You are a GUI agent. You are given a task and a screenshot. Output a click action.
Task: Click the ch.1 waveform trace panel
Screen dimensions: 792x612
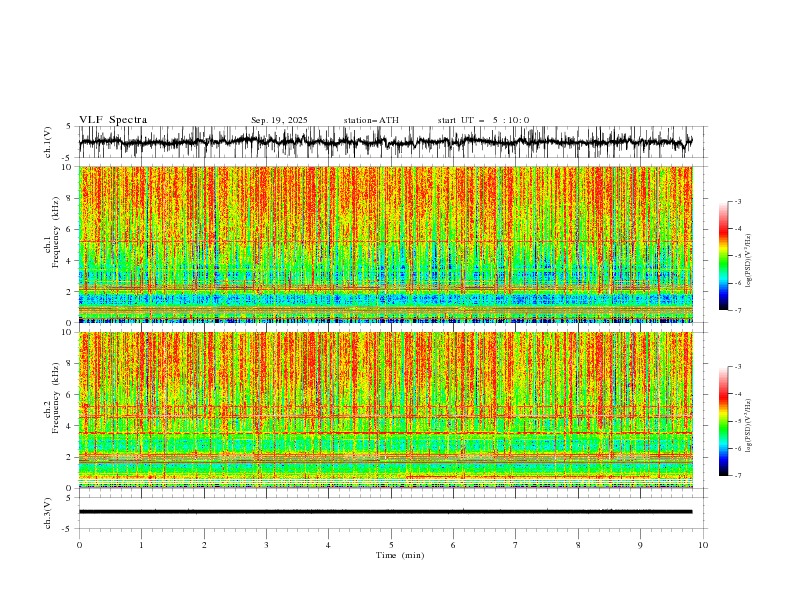(x=393, y=142)
